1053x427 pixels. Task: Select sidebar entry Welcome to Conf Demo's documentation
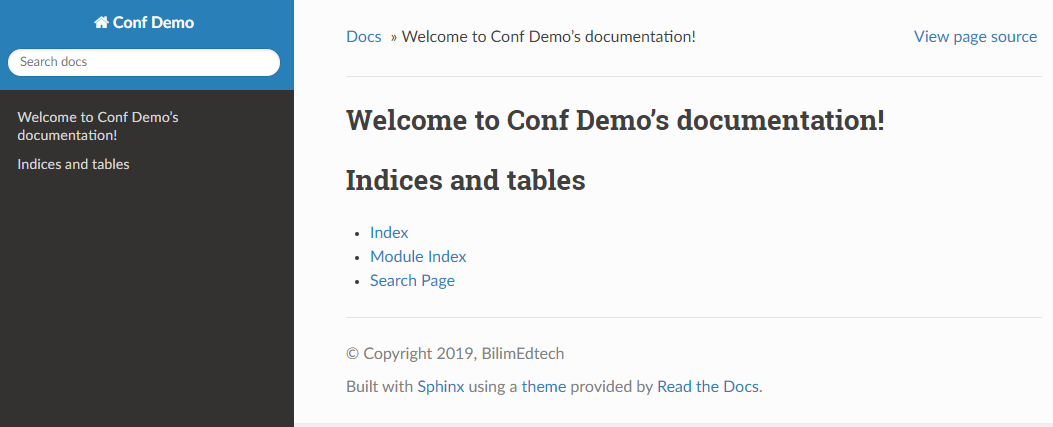[x=98, y=126]
